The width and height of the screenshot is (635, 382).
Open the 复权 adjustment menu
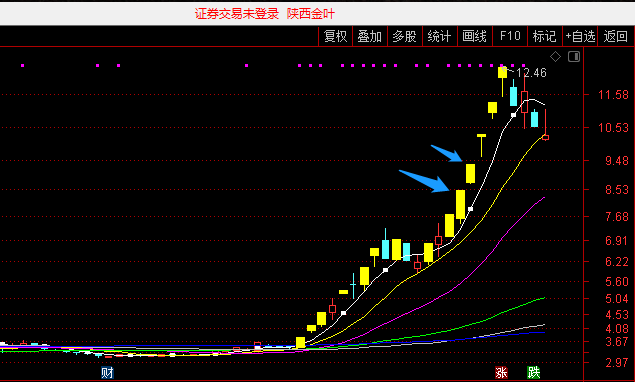[335, 36]
